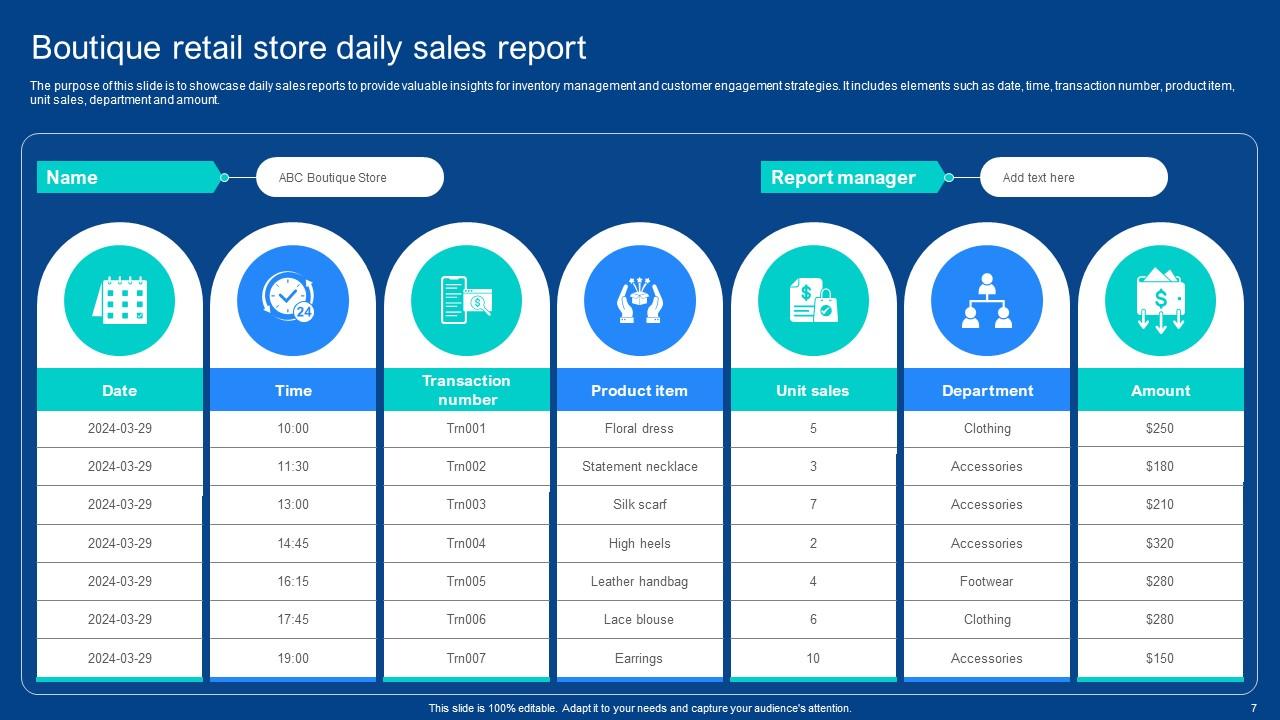
Task: Select the Trn006 transaction cell
Action: point(467,619)
